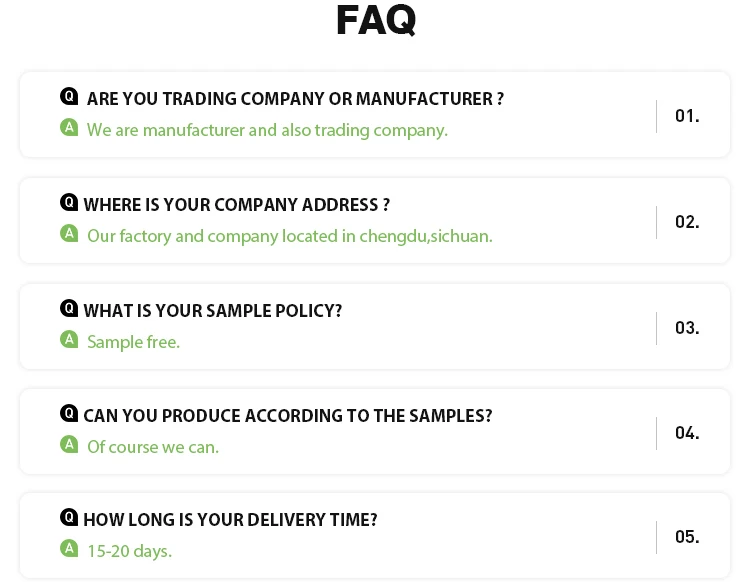Click the green A icon beside 'Sample free.'
This screenshot has width=750, height=582.
point(69,339)
